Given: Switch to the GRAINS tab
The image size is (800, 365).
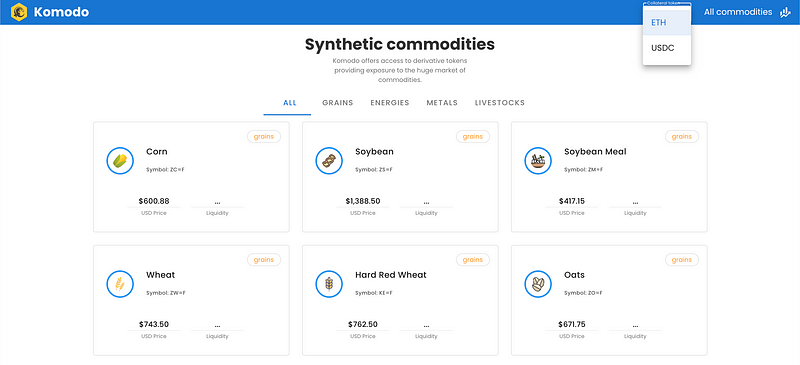Looking at the screenshot, I should (338, 103).
